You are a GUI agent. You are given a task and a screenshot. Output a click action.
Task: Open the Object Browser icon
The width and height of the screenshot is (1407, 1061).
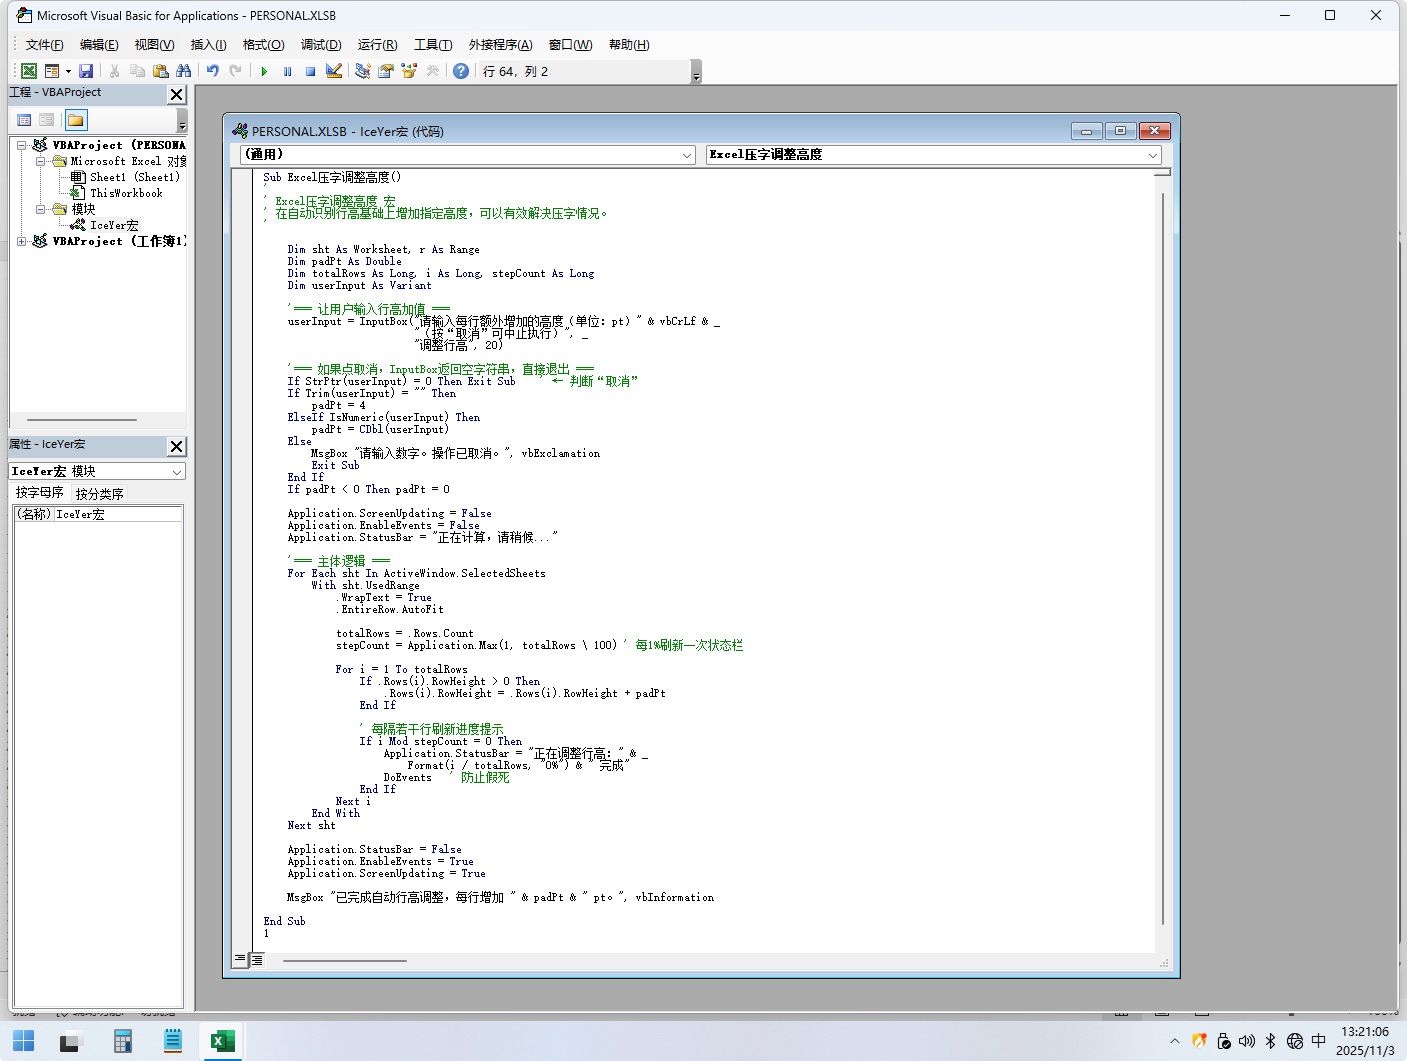tap(409, 71)
